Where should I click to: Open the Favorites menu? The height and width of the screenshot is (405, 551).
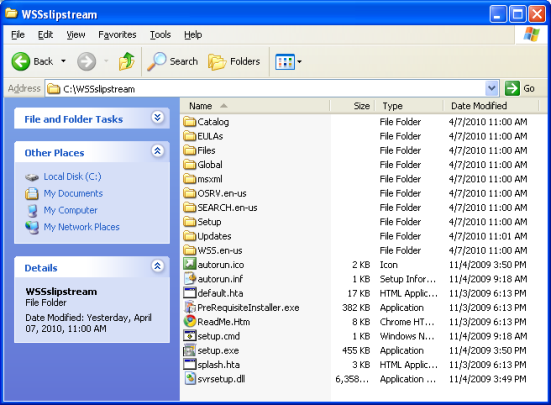pyautogui.click(x=117, y=35)
